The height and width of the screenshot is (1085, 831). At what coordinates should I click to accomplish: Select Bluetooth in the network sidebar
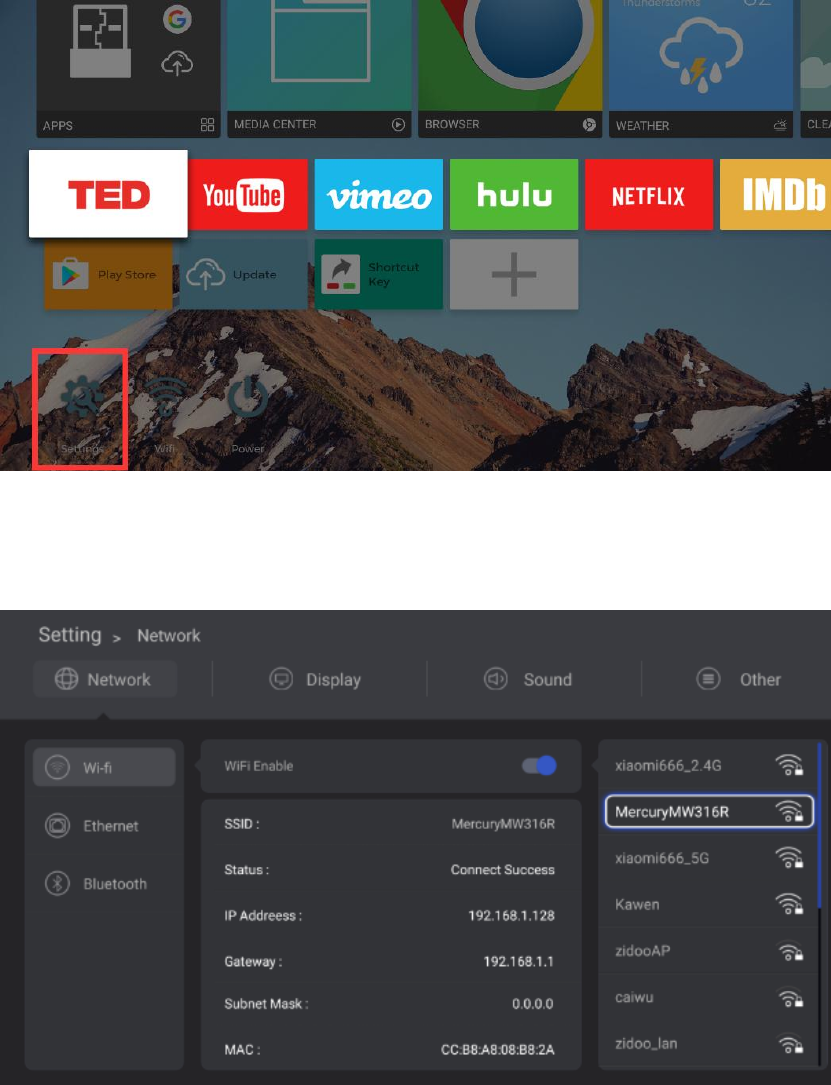click(x=104, y=884)
